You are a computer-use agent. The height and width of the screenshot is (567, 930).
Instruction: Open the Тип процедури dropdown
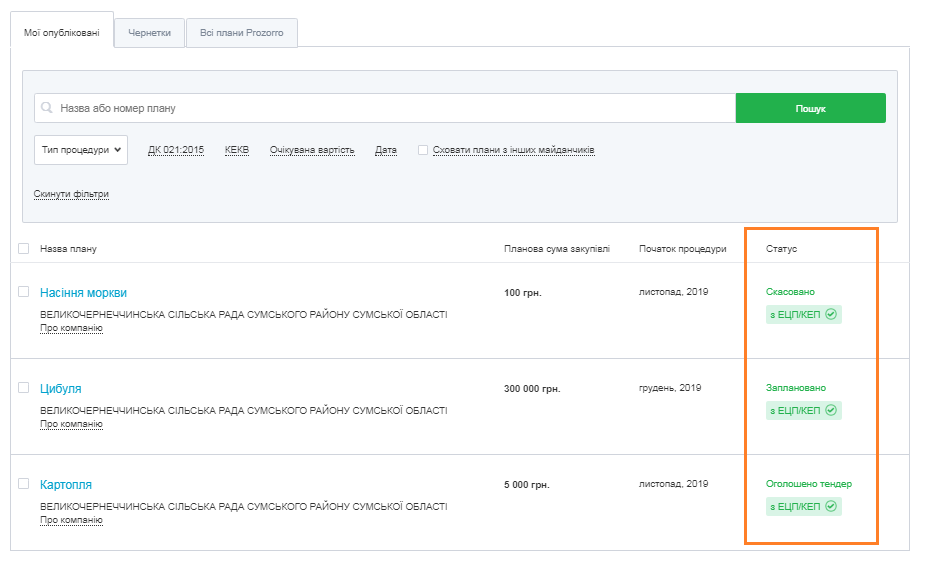click(x=81, y=150)
